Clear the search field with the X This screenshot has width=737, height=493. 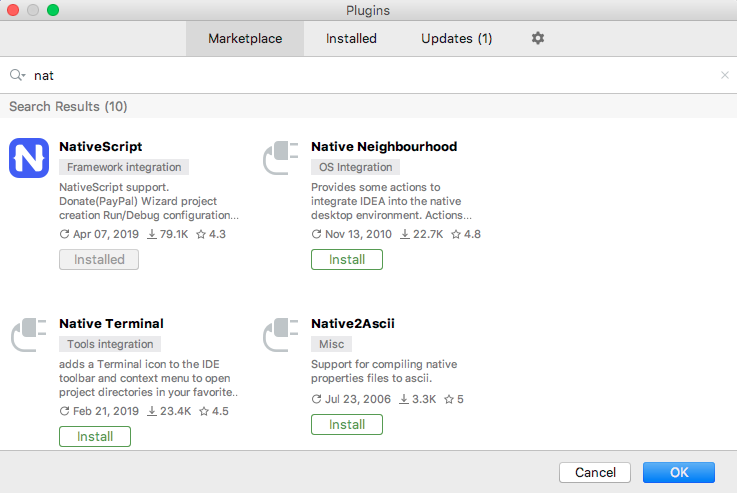click(x=725, y=75)
